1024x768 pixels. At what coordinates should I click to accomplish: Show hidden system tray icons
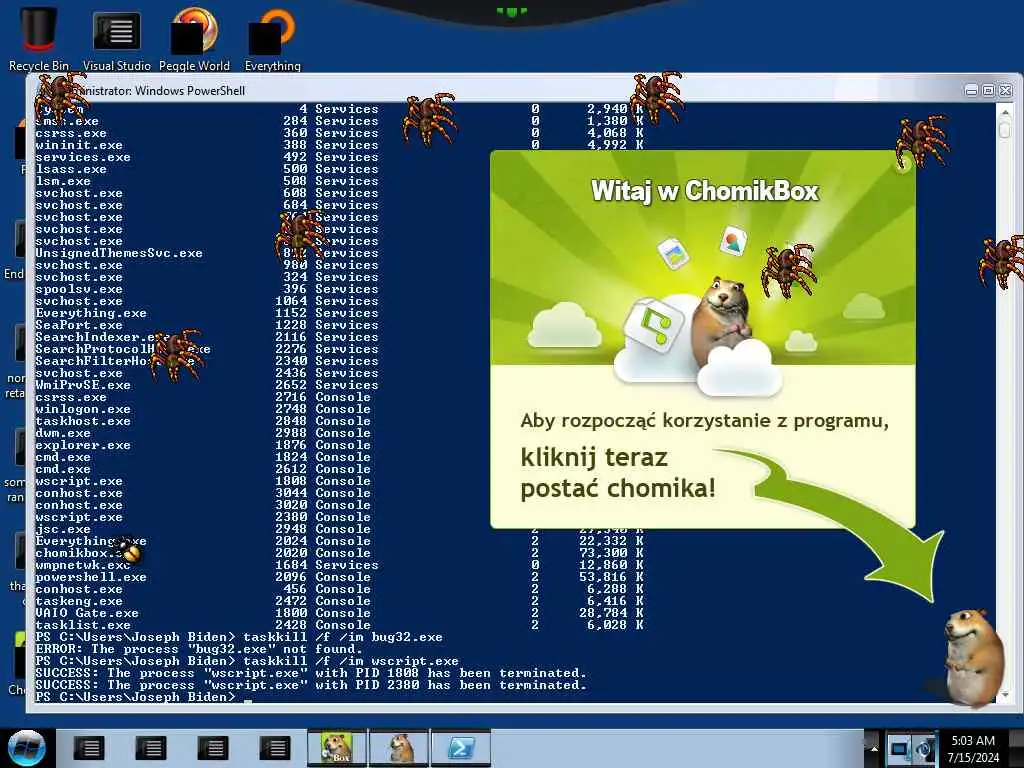[x=873, y=748]
